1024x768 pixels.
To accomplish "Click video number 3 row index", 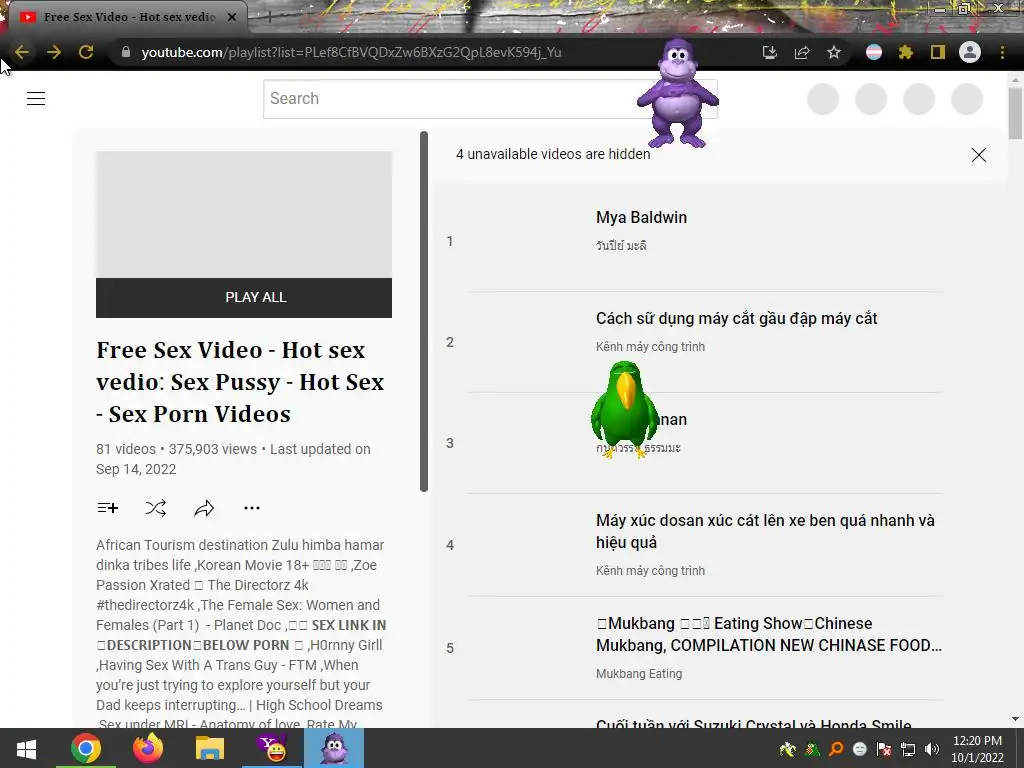I will (449, 443).
